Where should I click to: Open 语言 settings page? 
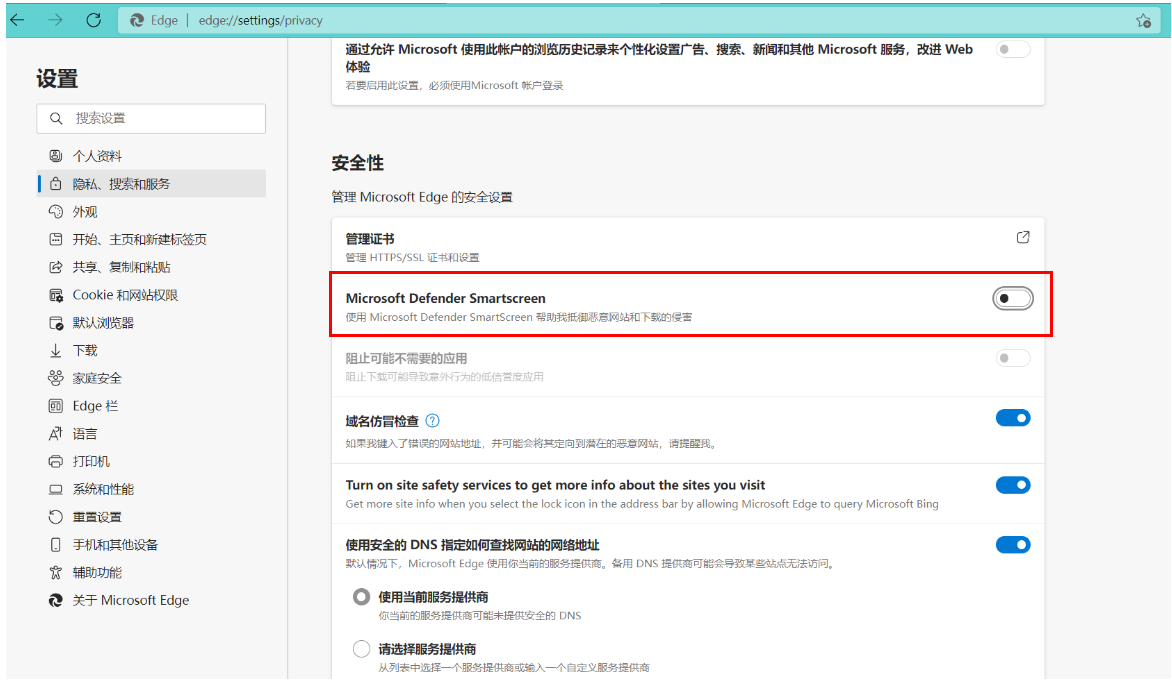click(151, 433)
